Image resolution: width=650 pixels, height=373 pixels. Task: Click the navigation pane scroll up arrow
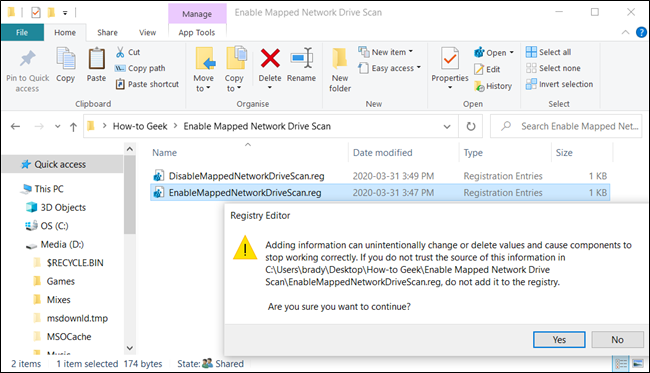pos(130,149)
